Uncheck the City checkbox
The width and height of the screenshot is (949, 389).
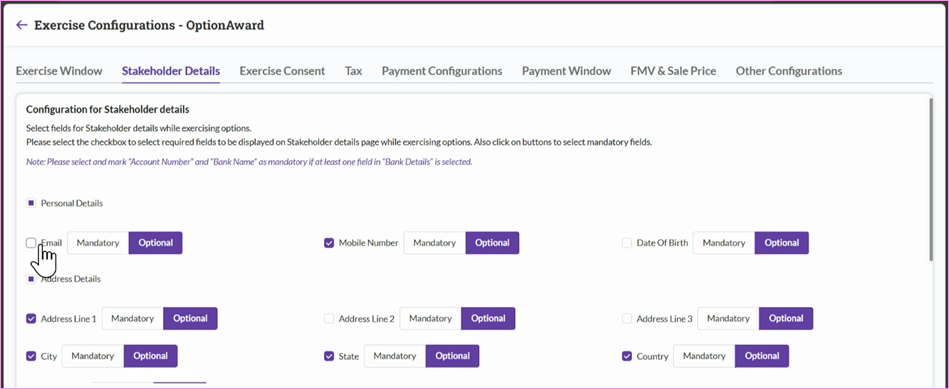31,356
